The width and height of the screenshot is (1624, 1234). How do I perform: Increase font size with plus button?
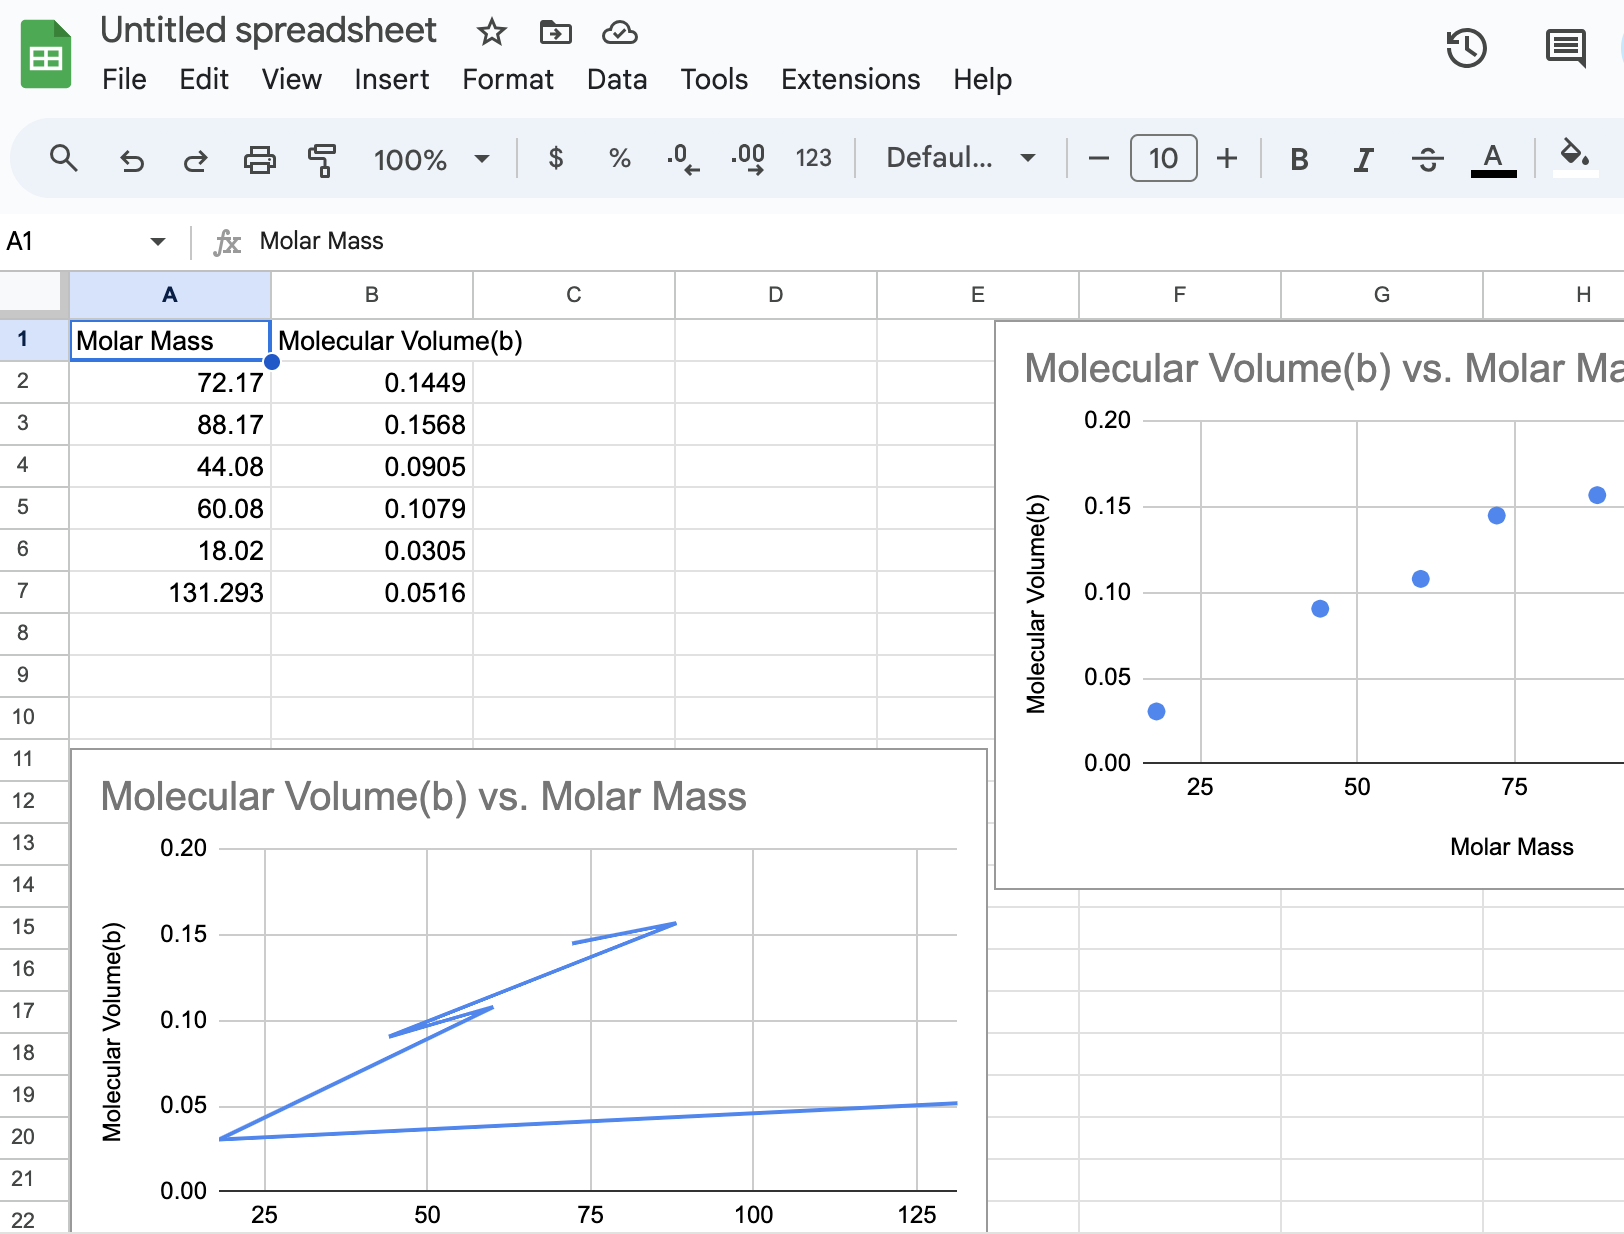[1227, 158]
